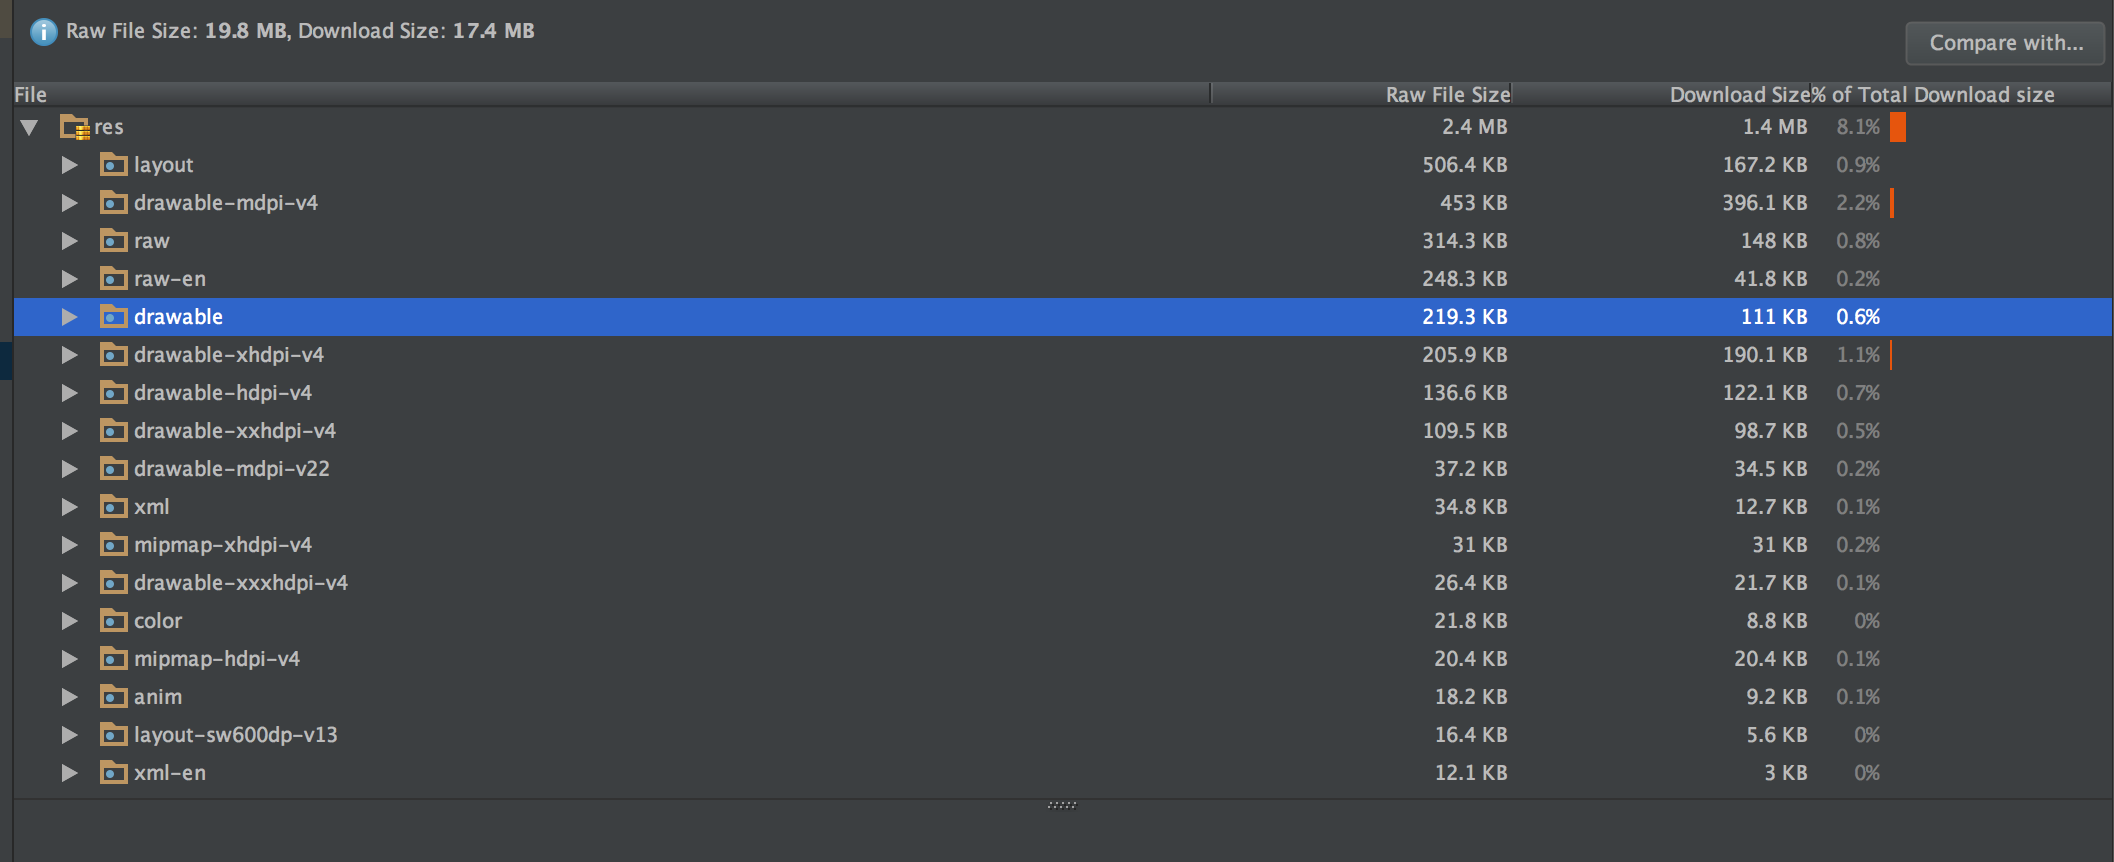Screen dimensions: 2114x862
Task: Select the drawable-xxhdpi-v4 row
Action: 1063,431
